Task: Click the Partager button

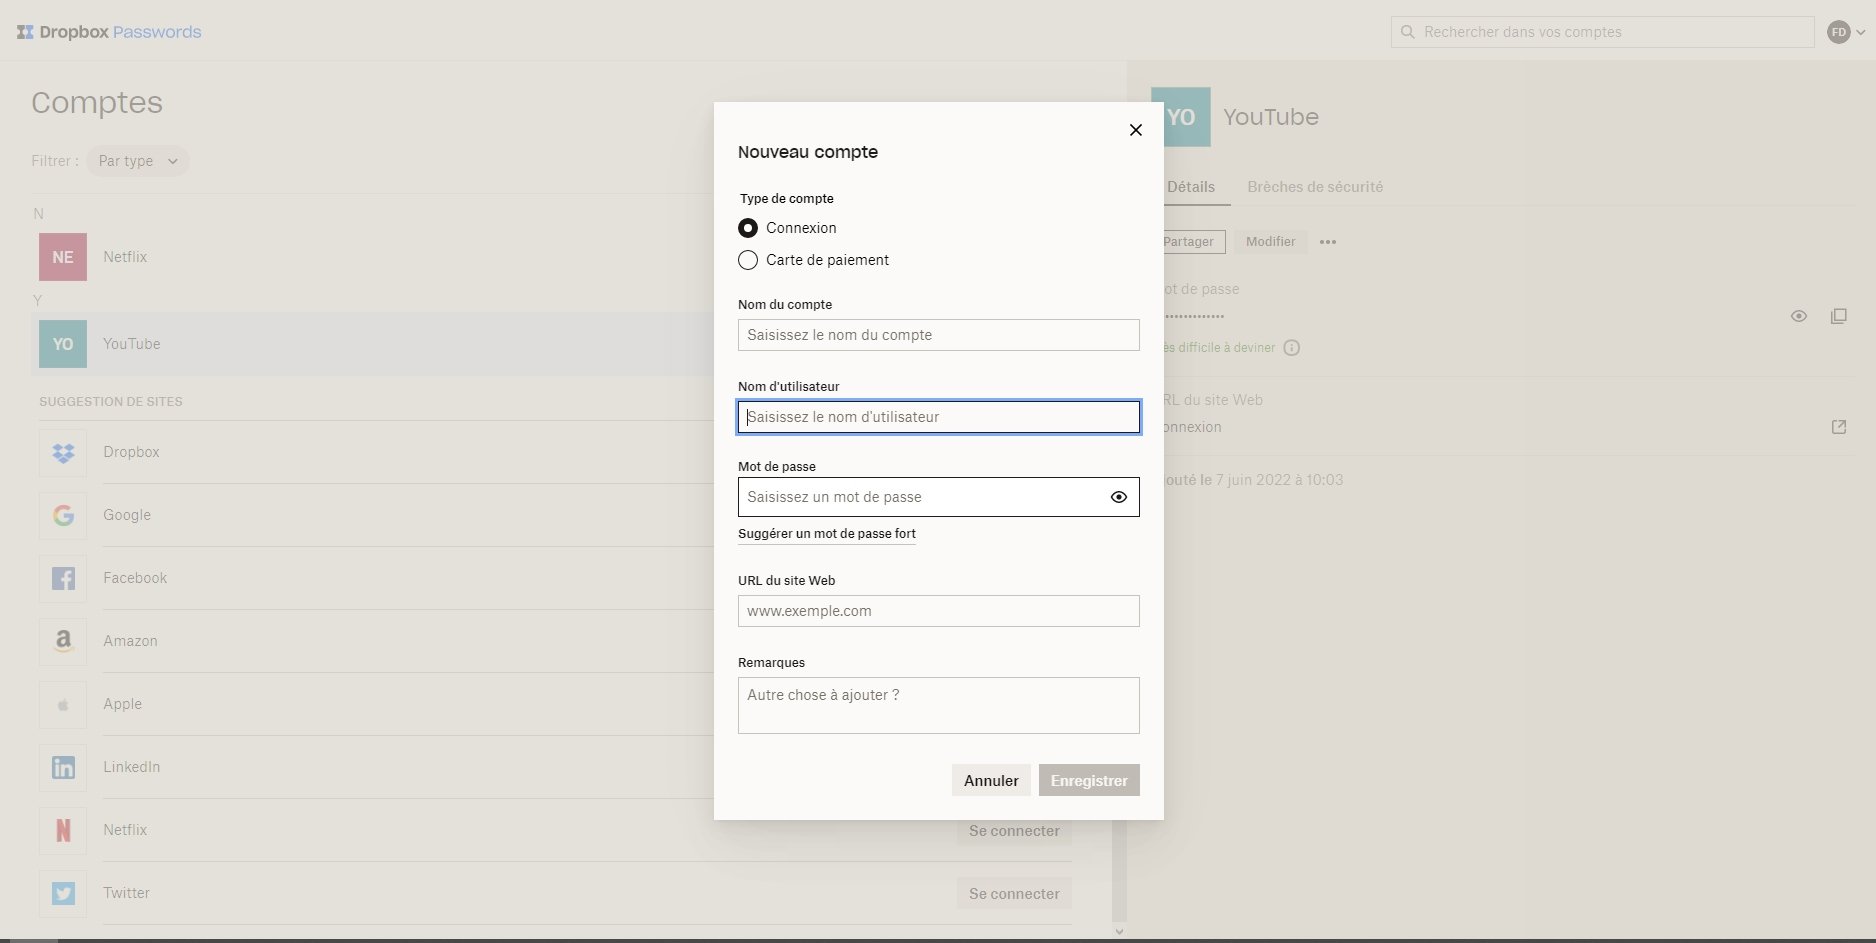Action: pyautogui.click(x=1194, y=242)
